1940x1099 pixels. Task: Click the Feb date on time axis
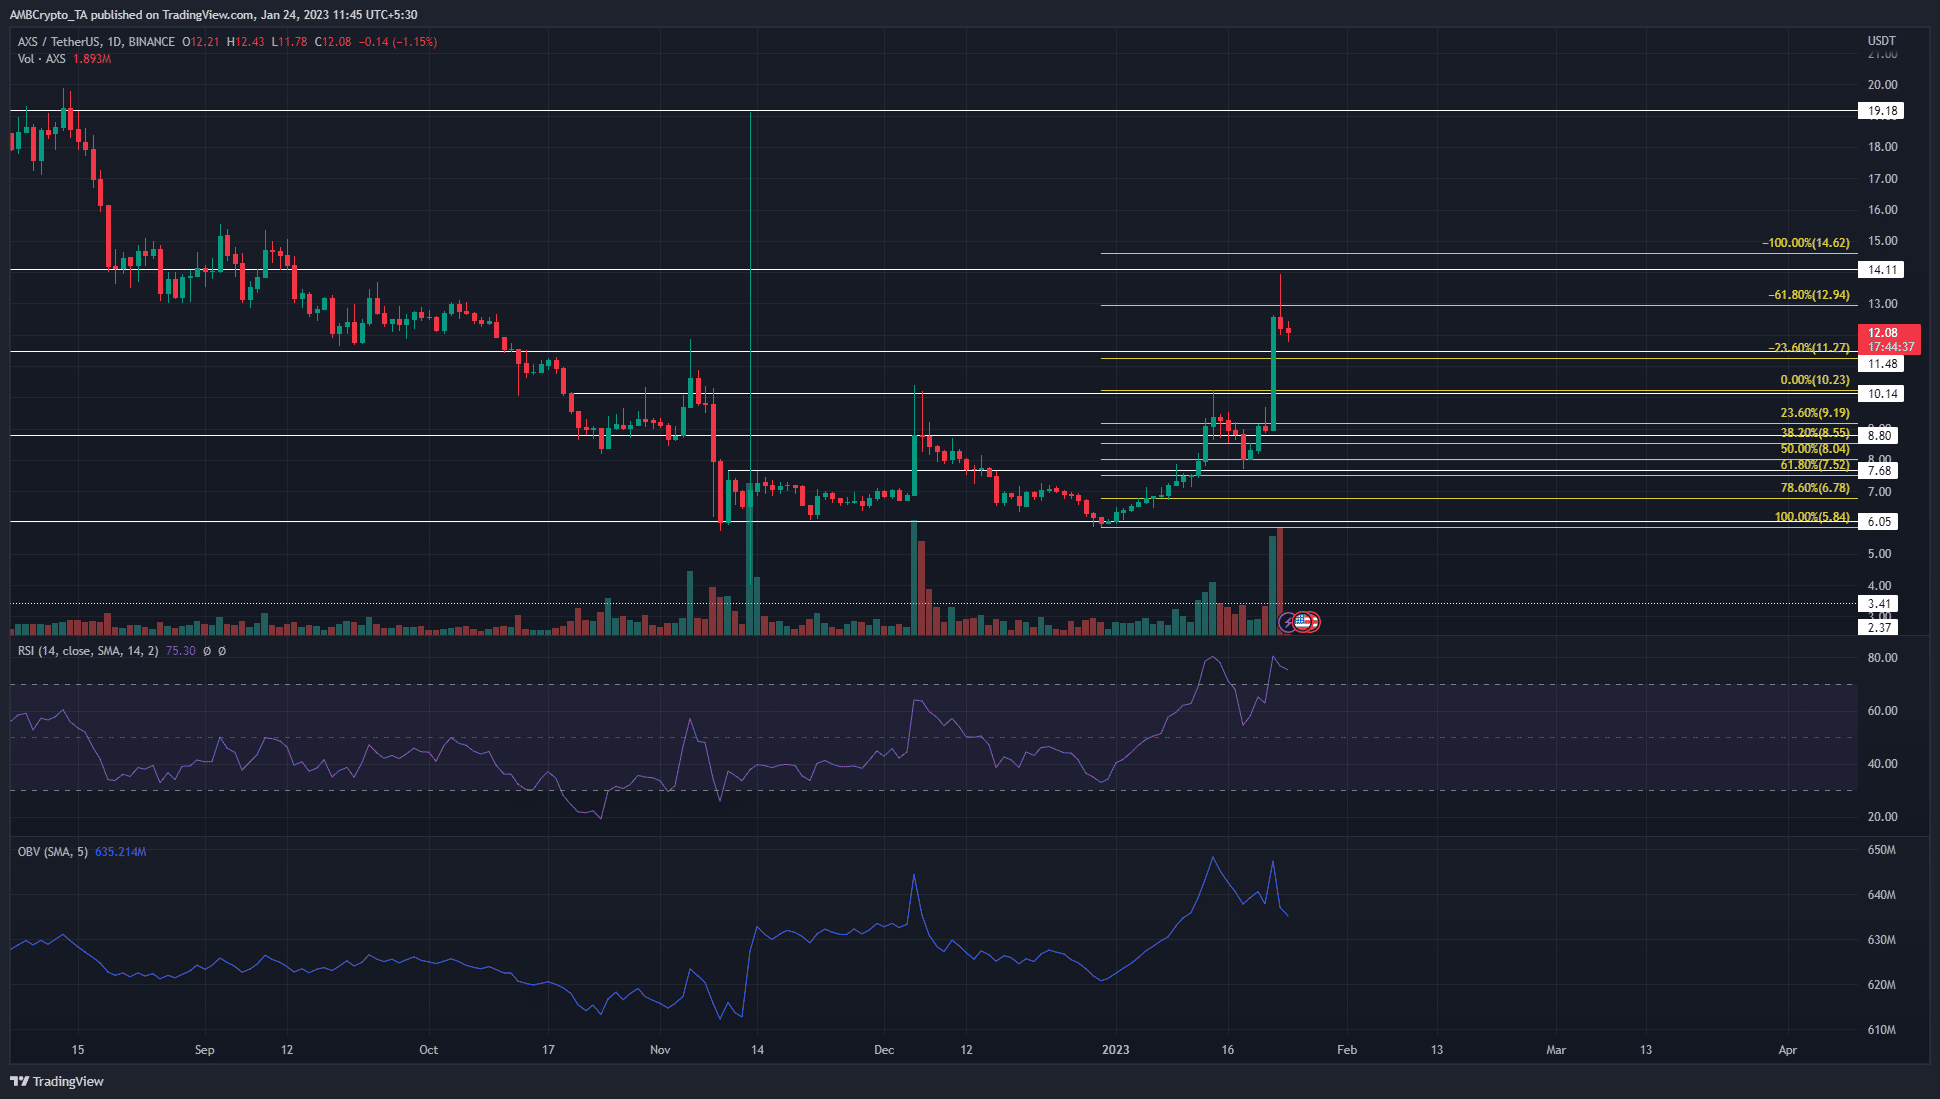coord(1347,1050)
